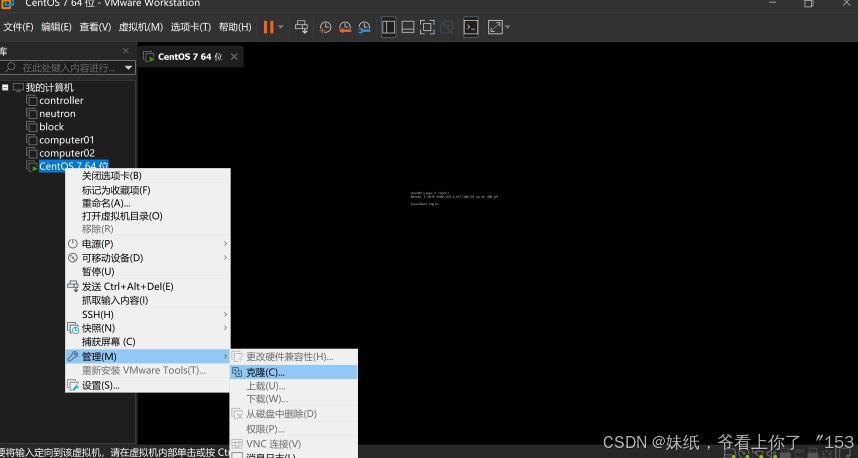Open Snapshot Manager wrench-clock icon
The width and height of the screenshot is (858, 458).
click(364, 27)
